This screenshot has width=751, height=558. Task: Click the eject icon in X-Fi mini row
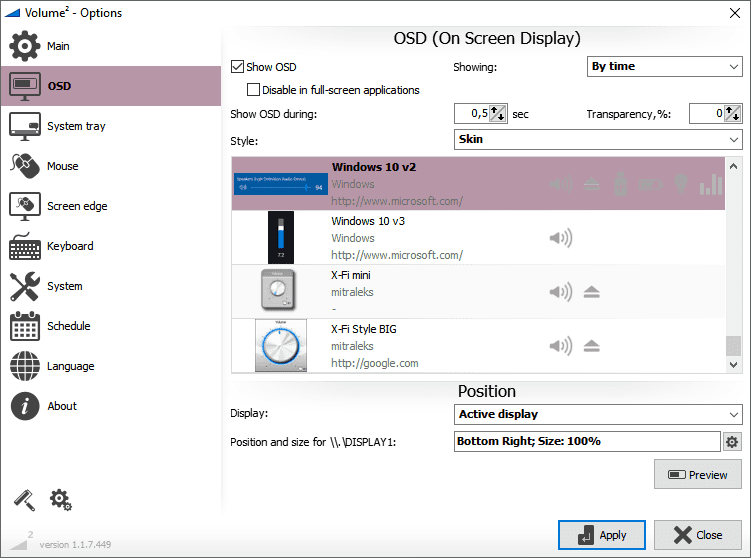(592, 292)
